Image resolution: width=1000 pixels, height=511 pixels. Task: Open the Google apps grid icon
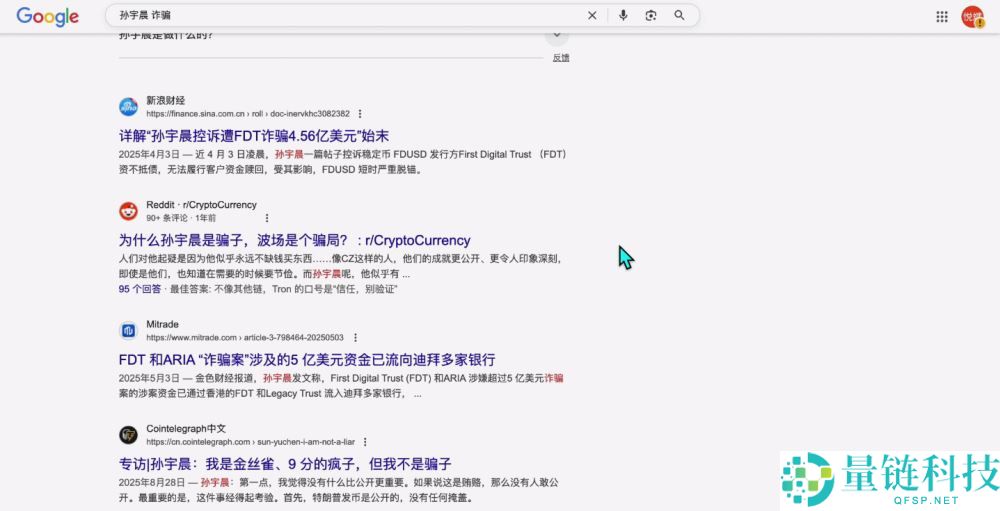coord(942,17)
